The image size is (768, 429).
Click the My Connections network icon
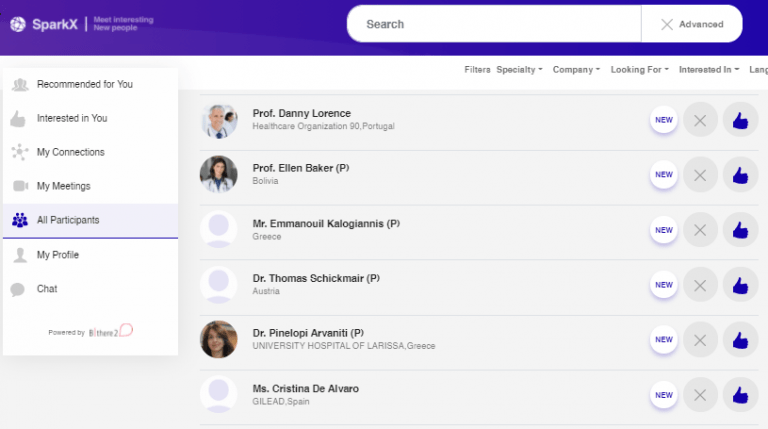20,152
